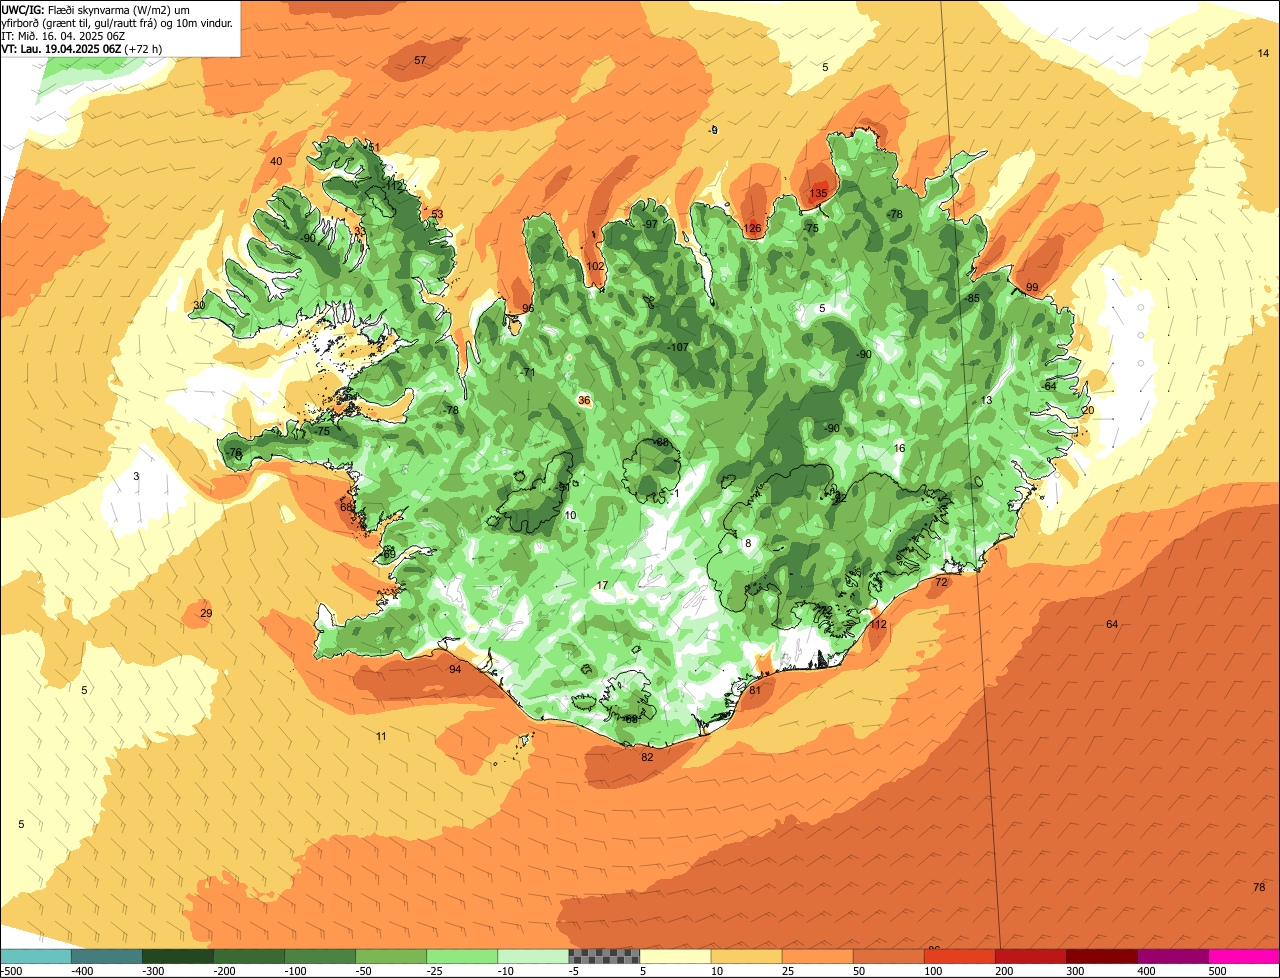Click the map value '102'
The width and height of the screenshot is (1280, 978).
click(x=595, y=267)
